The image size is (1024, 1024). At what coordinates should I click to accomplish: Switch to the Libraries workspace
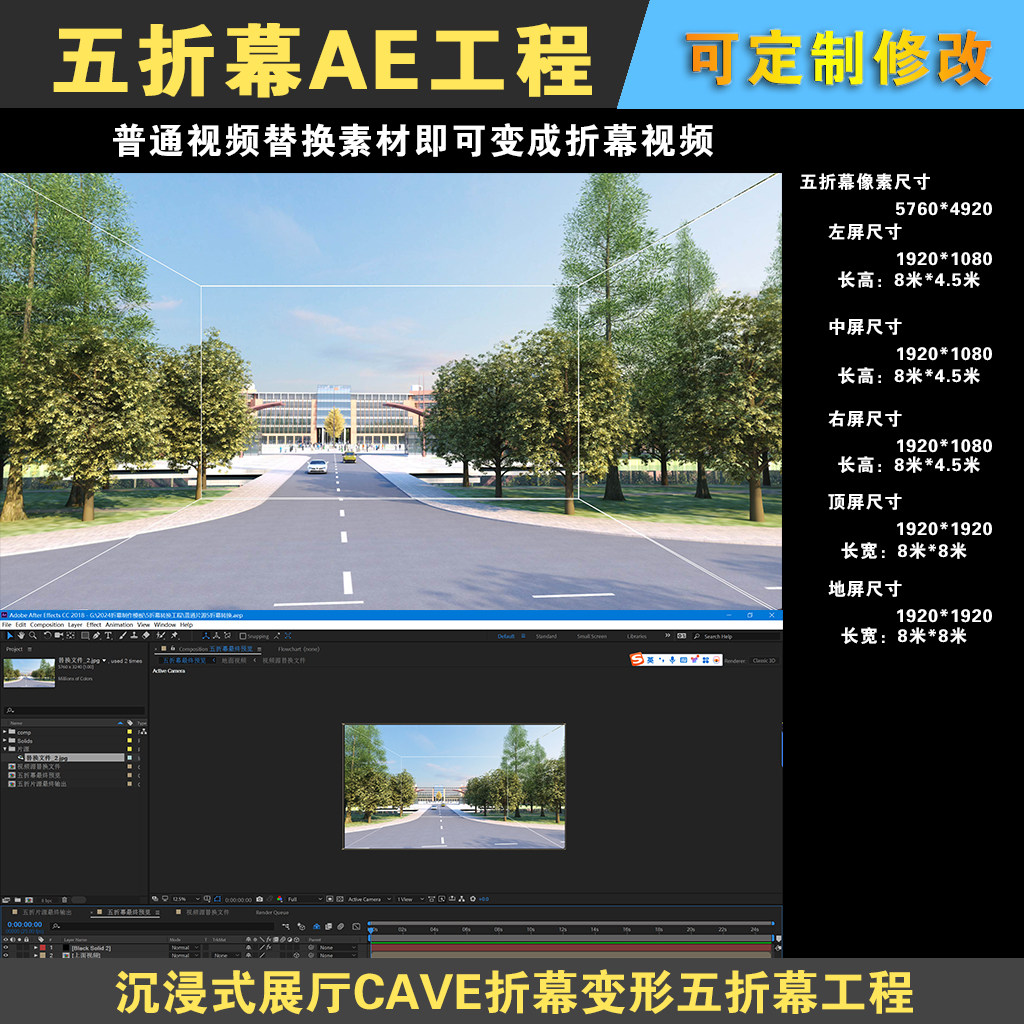tap(637, 636)
